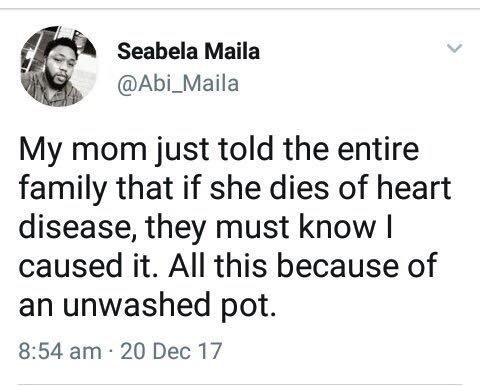
Task: Click the line 'caused it. All this because of'
Action: pos(228,265)
